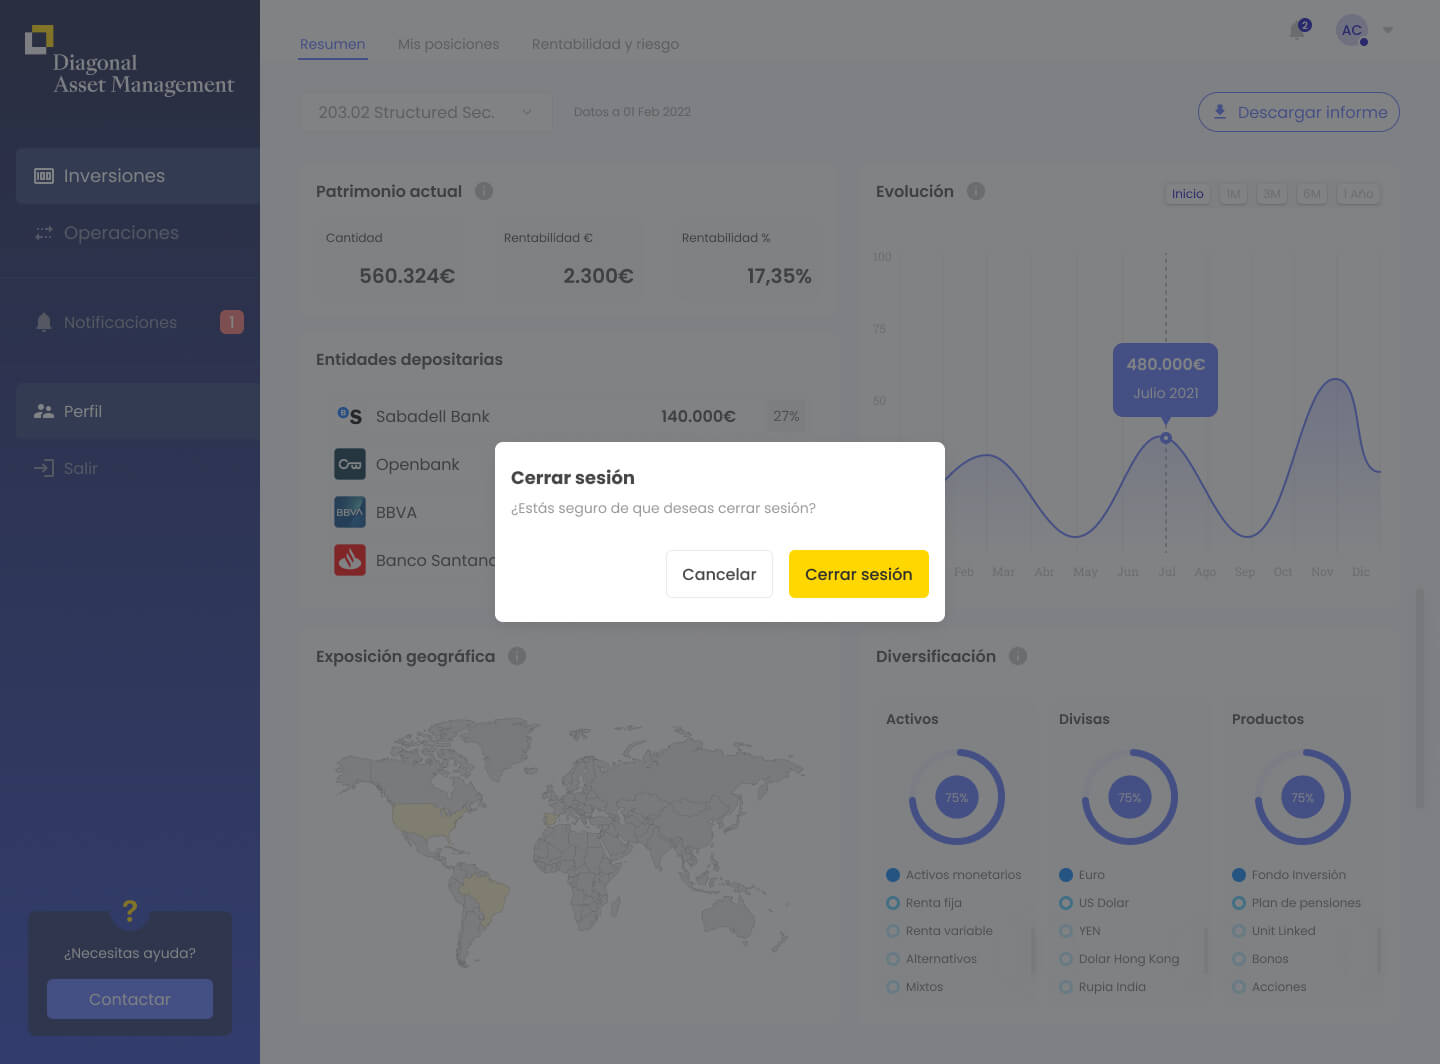This screenshot has width=1440, height=1064.
Task: Select the Activos monetarios radio option
Action: pos(893,875)
